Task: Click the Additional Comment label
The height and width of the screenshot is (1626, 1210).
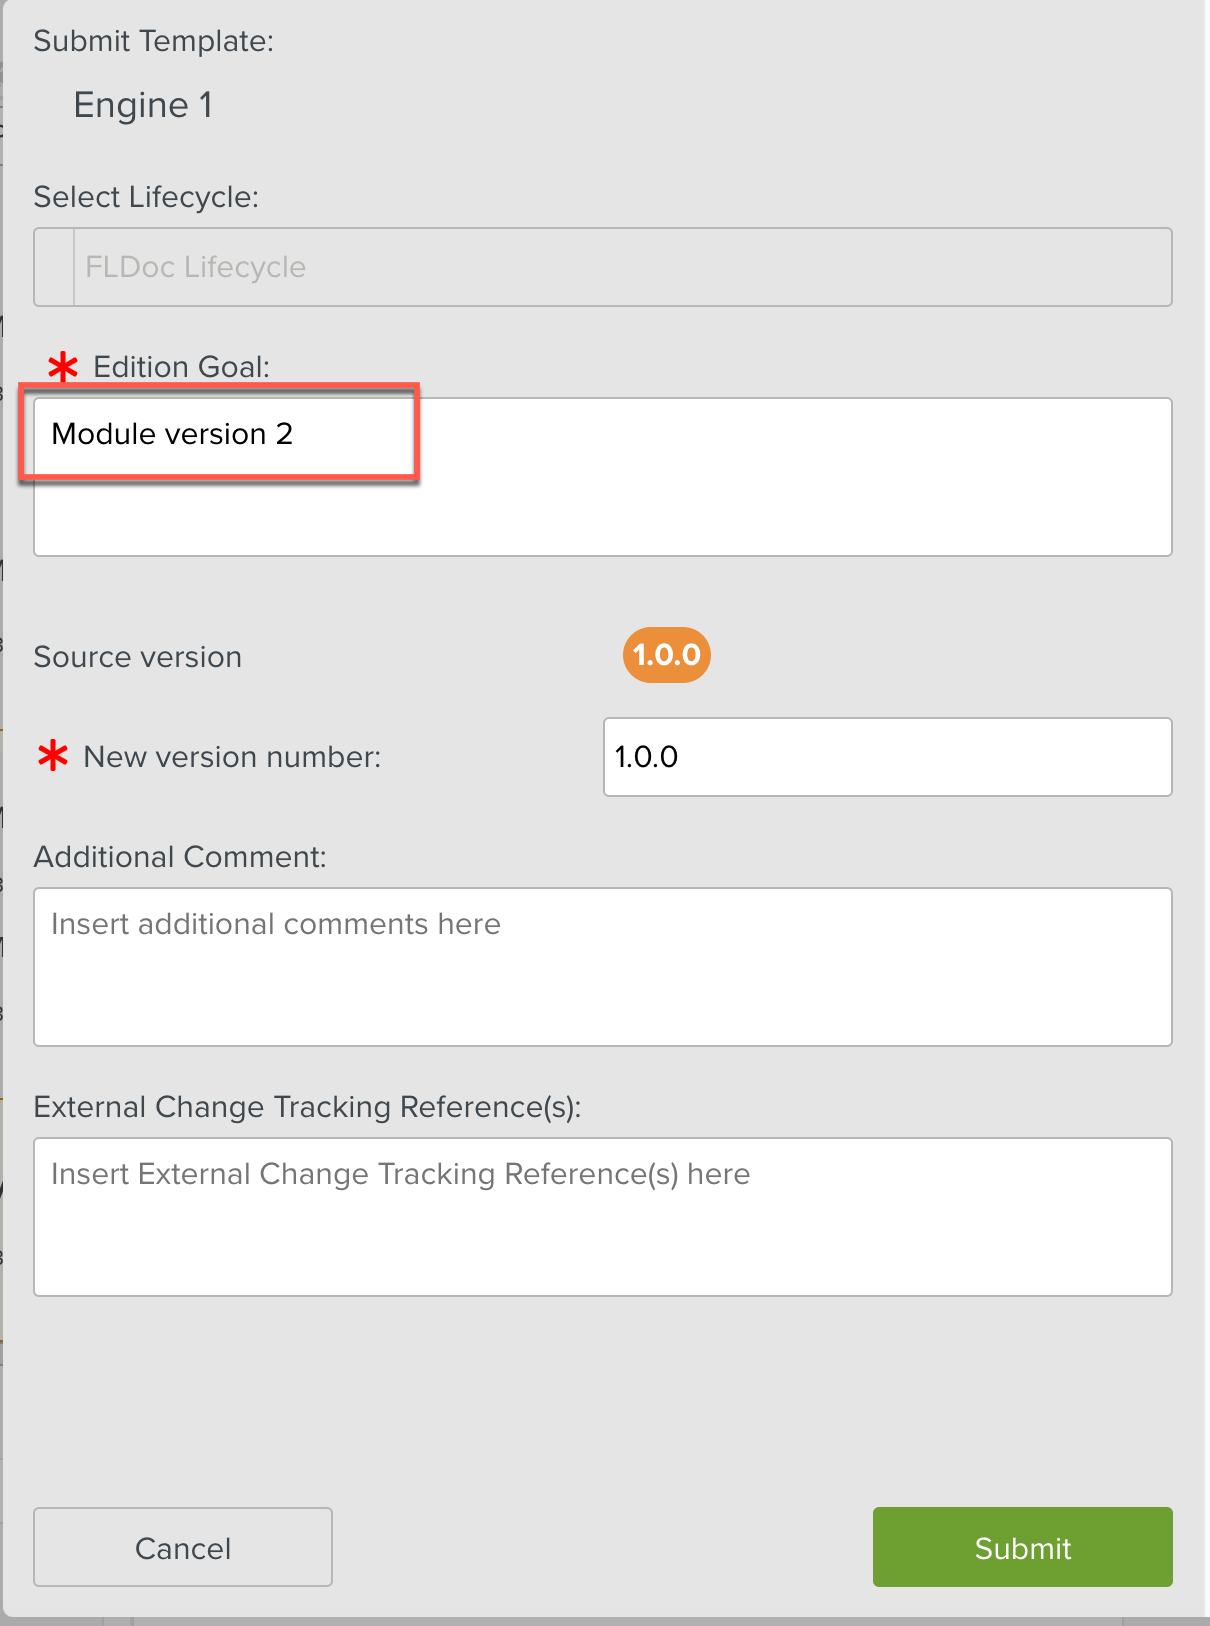Action: [180, 857]
